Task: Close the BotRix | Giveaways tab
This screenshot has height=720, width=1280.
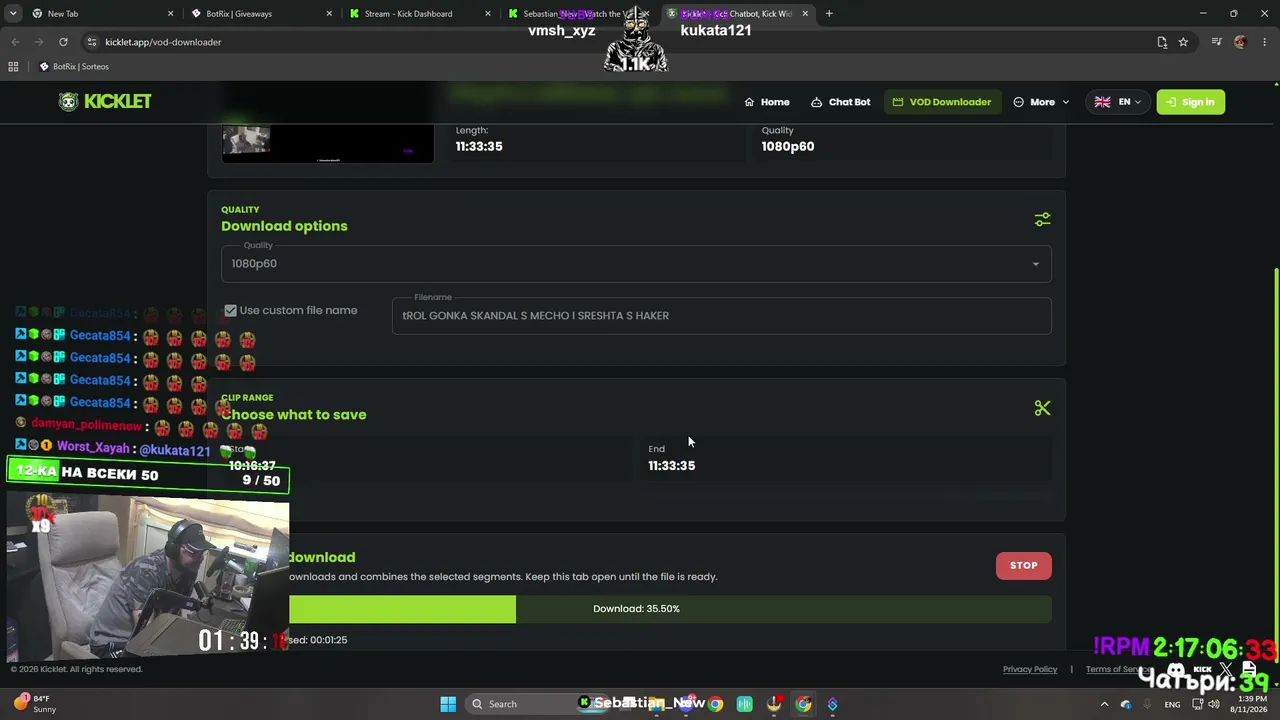Action: [329, 14]
